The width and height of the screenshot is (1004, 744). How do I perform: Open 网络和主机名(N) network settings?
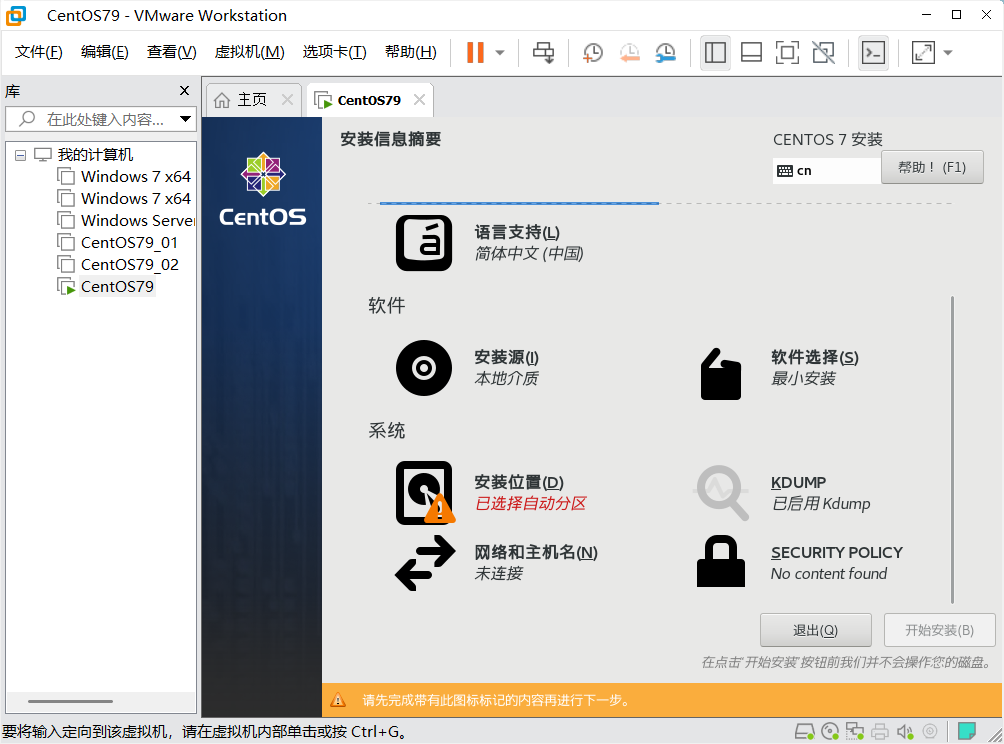496,563
